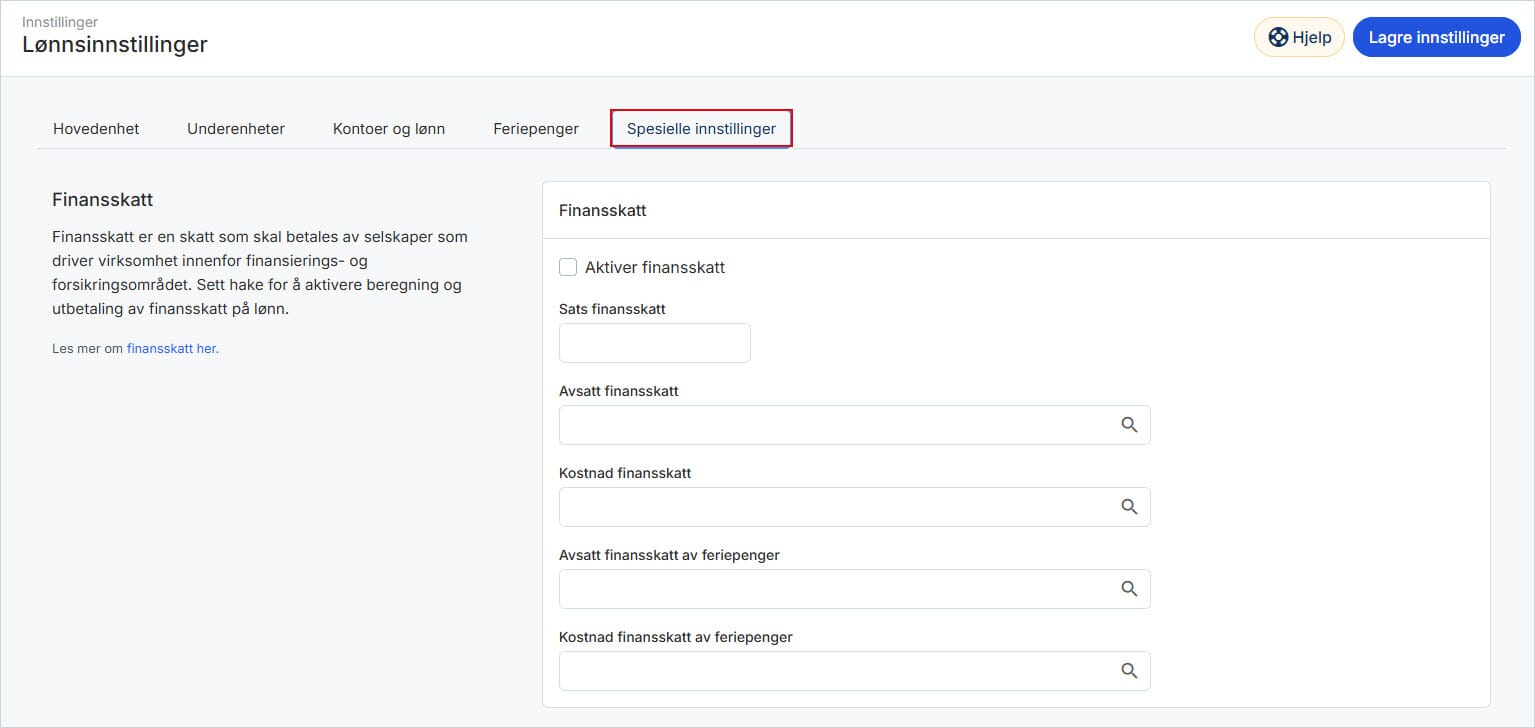The width and height of the screenshot is (1535, 728).
Task: Click the Innstillinger breadcrumb above the title
Action: pyautogui.click(x=60, y=21)
